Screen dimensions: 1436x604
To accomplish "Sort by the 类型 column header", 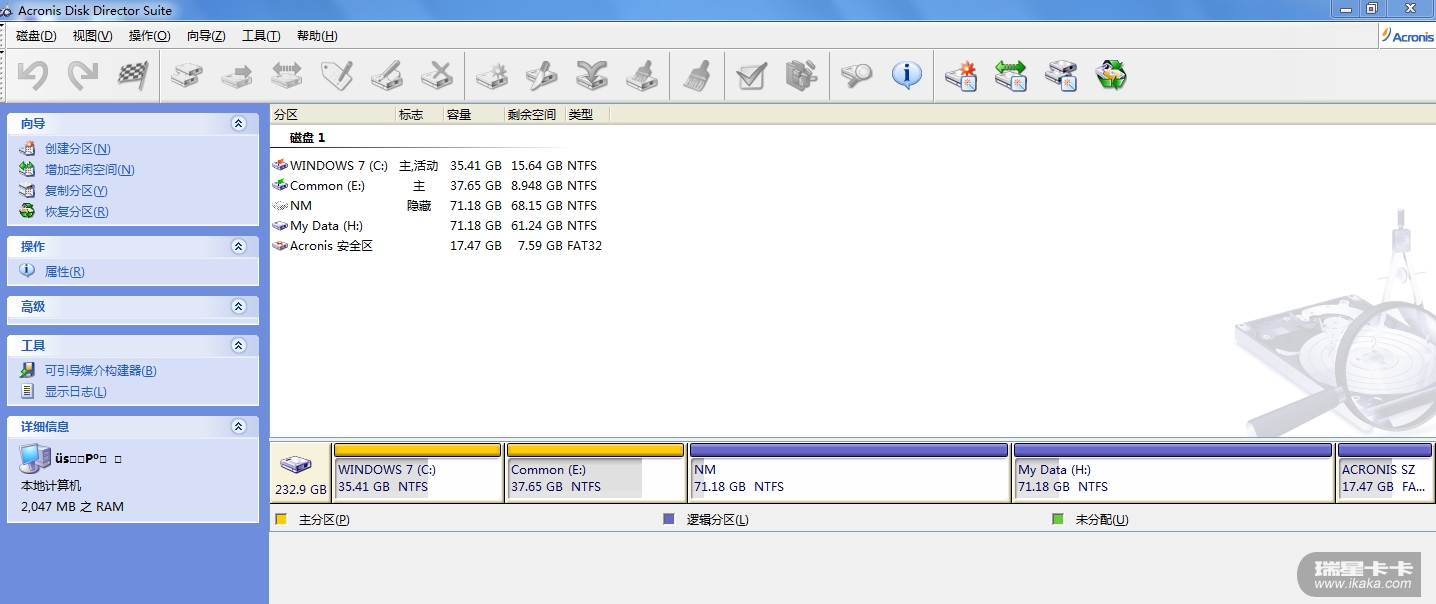I will (x=588, y=115).
